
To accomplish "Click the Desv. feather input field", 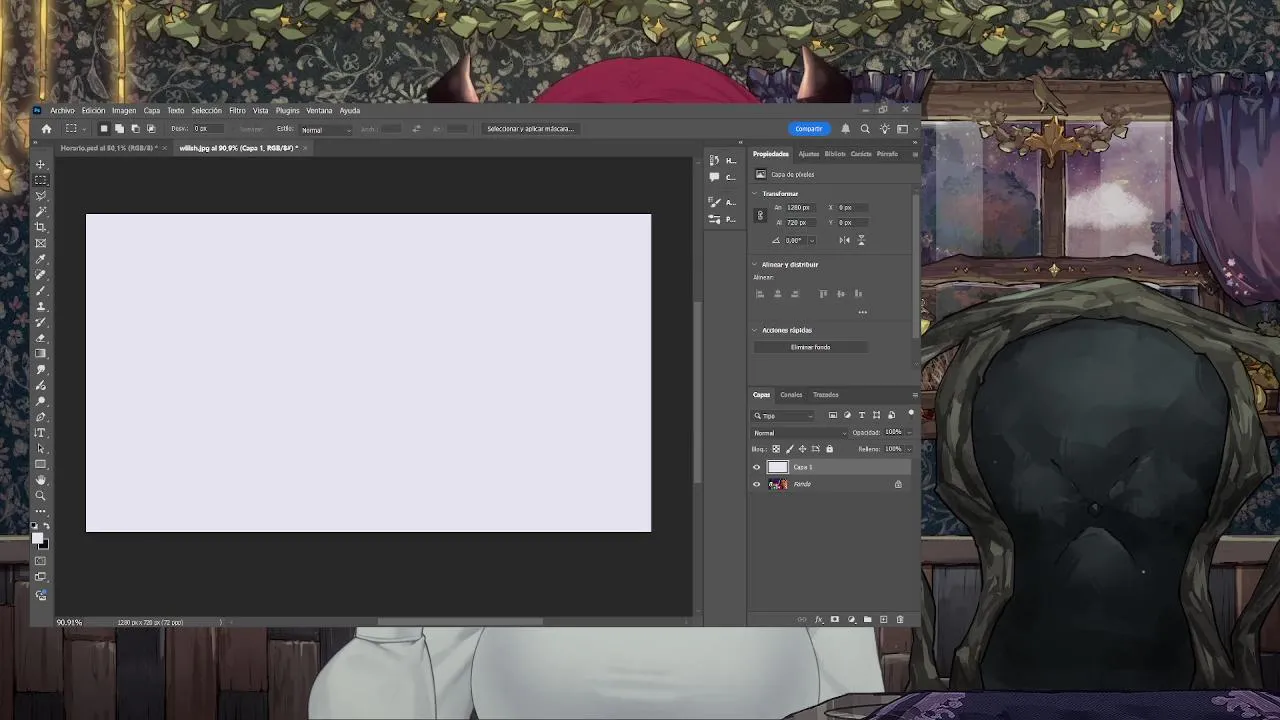I will click(x=209, y=129).
